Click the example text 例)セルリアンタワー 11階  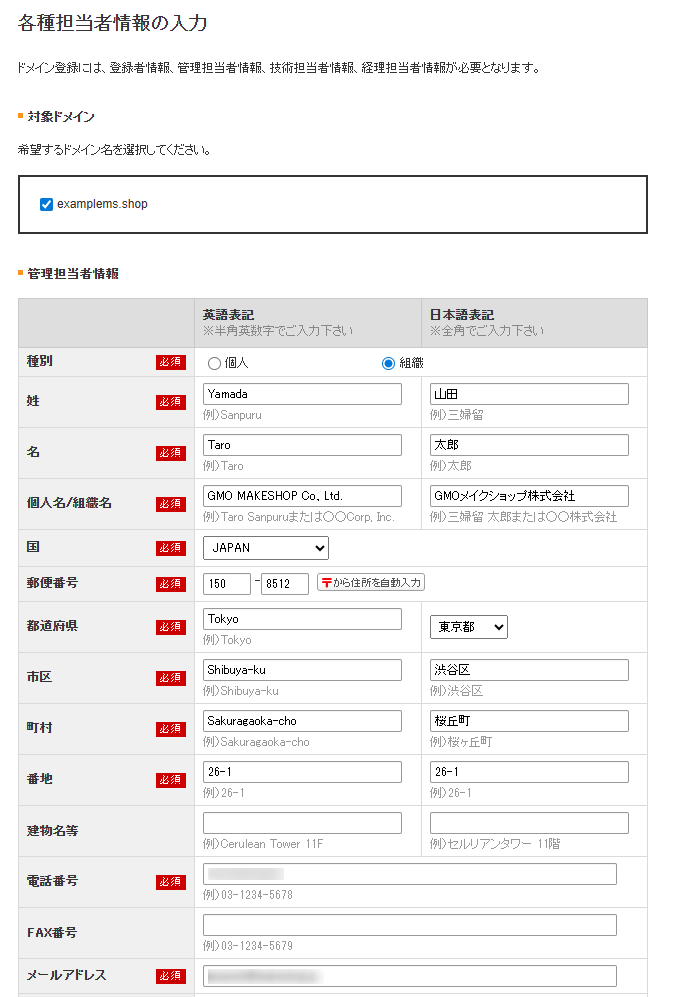[x=495, y=844]
